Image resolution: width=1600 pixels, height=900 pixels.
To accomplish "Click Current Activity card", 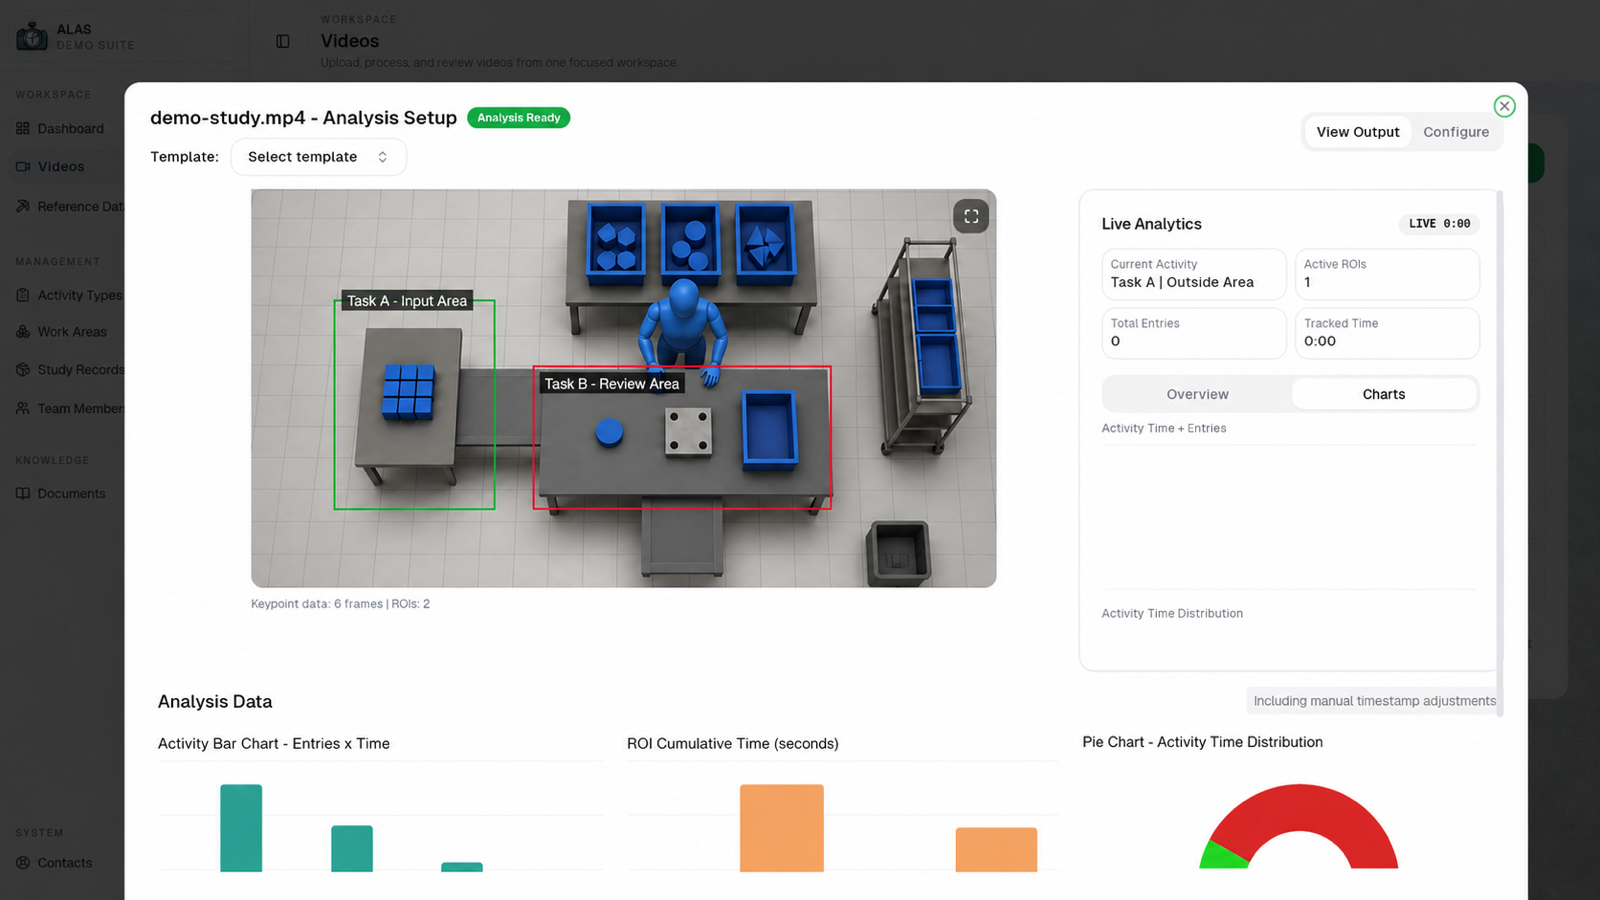I will click(1194, 274).
